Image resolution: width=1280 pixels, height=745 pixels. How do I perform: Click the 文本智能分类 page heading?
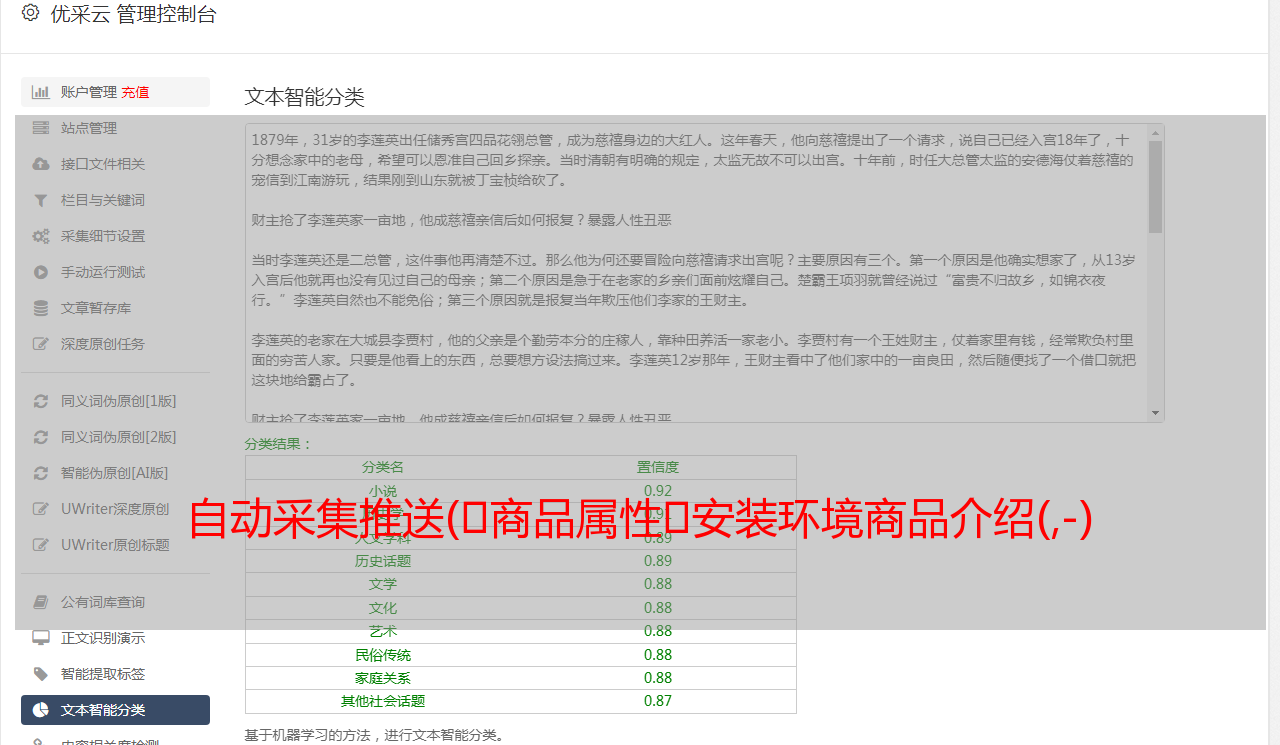305,97
